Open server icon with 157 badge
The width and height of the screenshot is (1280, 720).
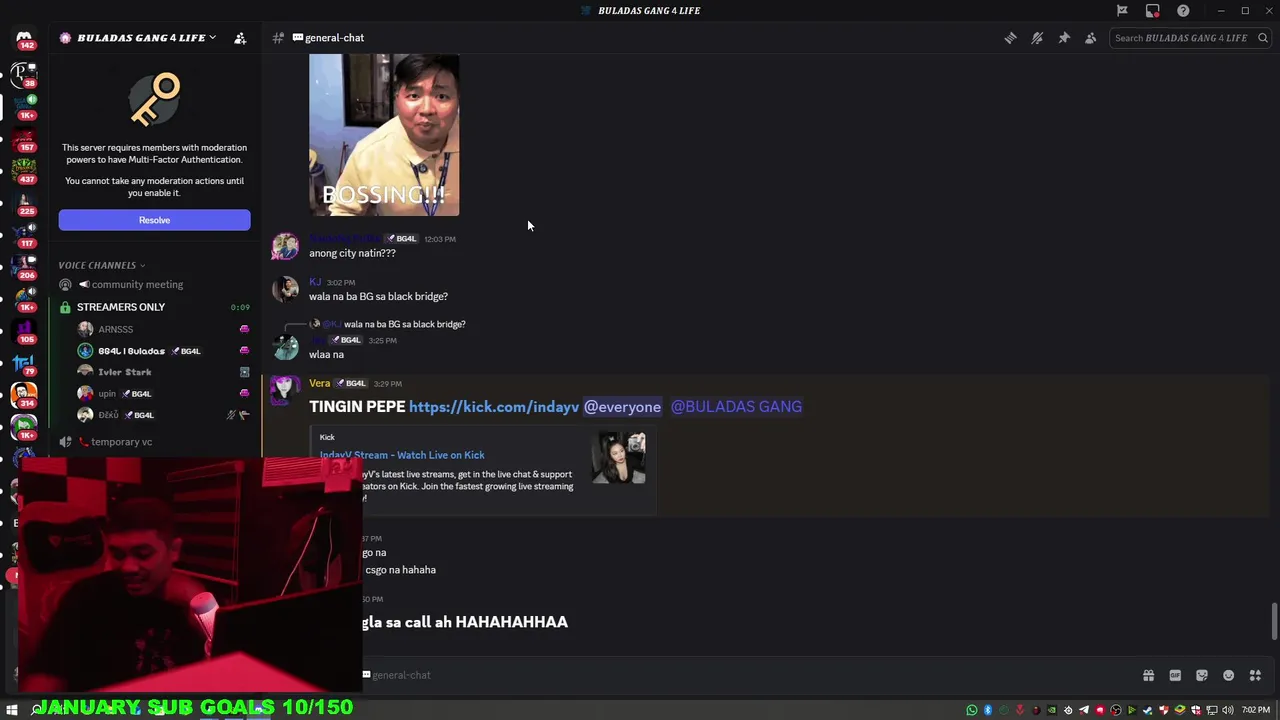[x=24, y=138]
